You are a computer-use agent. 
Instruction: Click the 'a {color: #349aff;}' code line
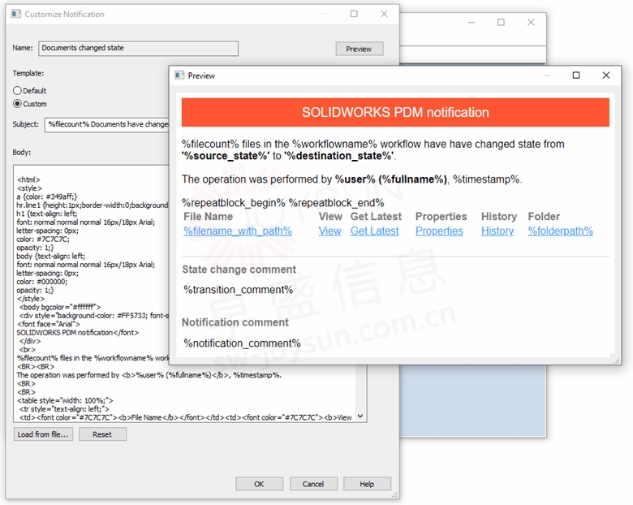47,197
